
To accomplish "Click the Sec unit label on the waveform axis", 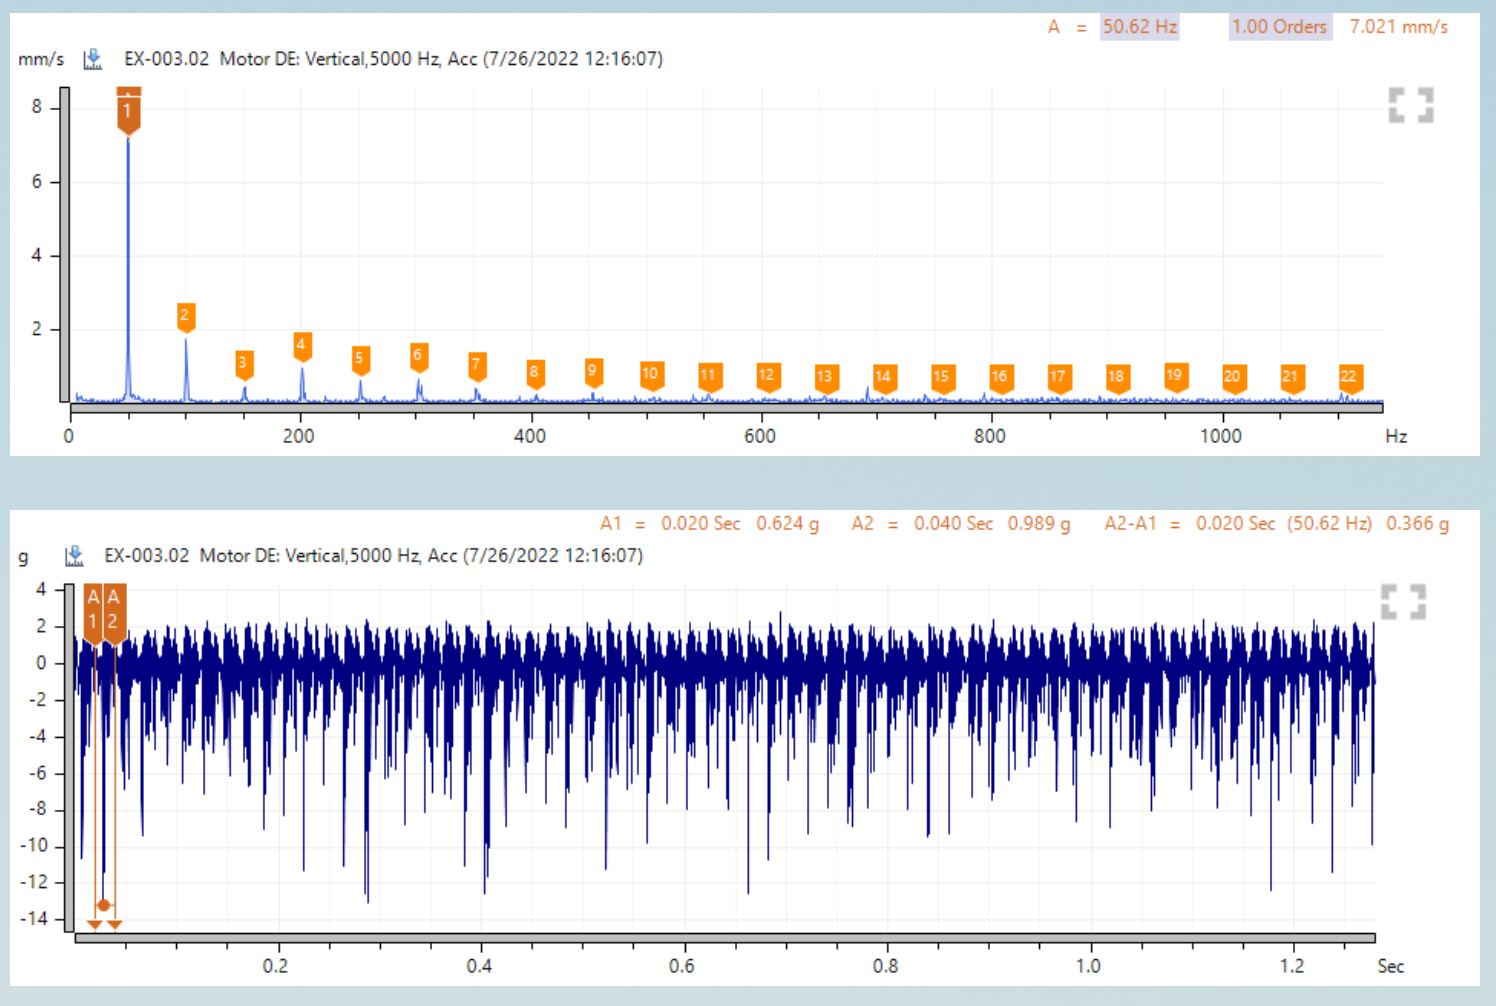I will [x=1391, y=967].
